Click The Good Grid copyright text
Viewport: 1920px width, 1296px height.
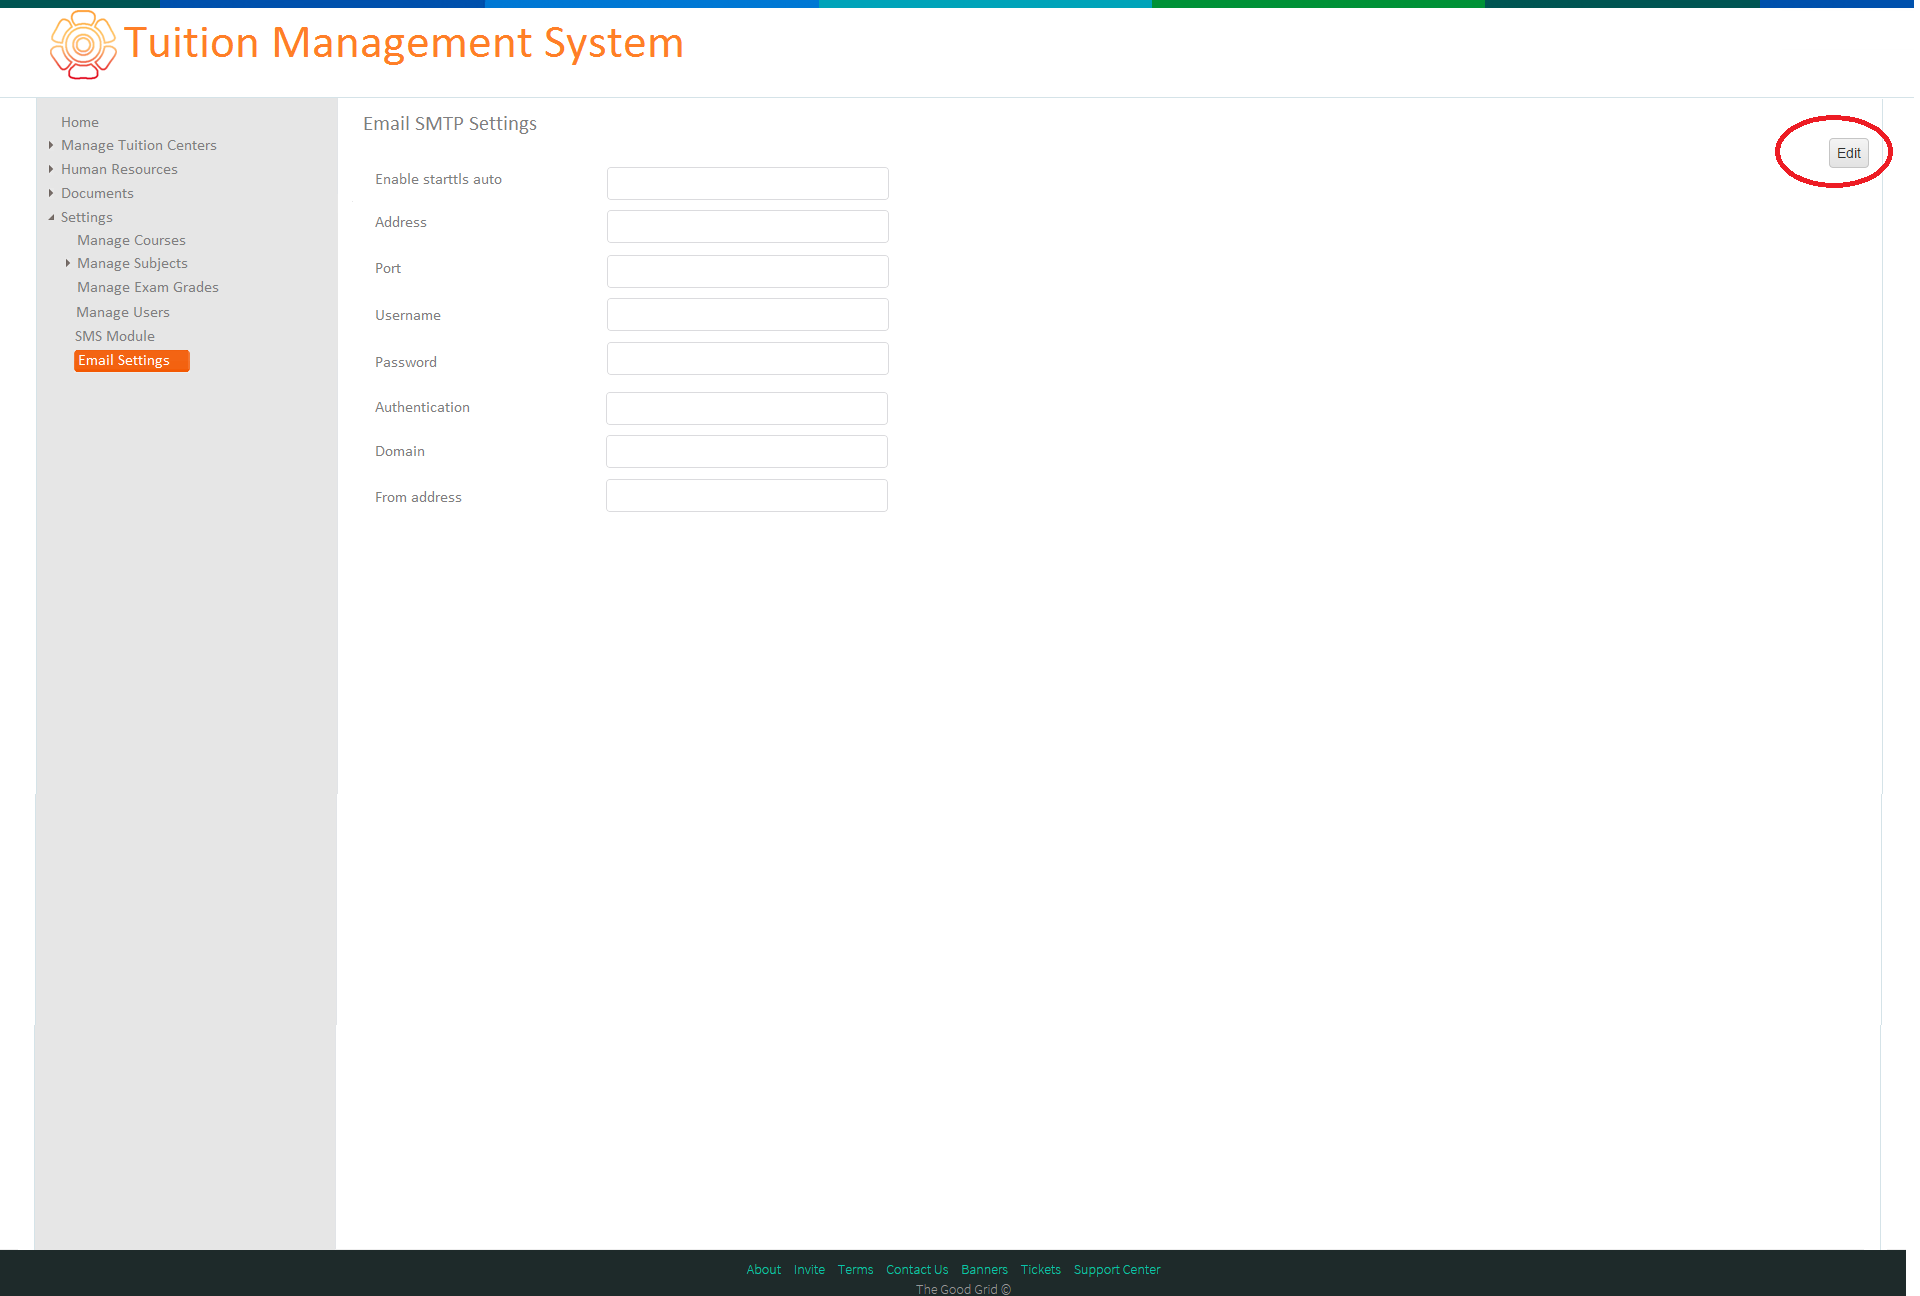click(x=963, y=1289)
